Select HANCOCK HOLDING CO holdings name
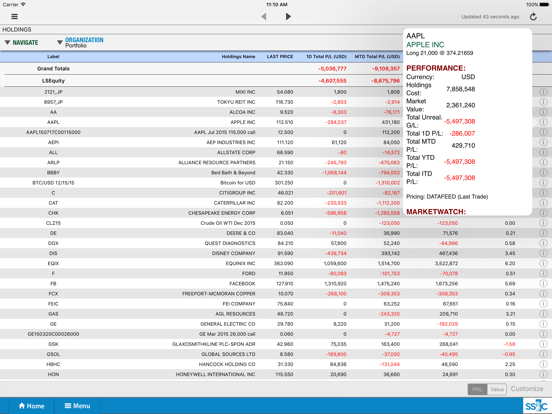This screenshot has width=552, height=414. point(227,364)
